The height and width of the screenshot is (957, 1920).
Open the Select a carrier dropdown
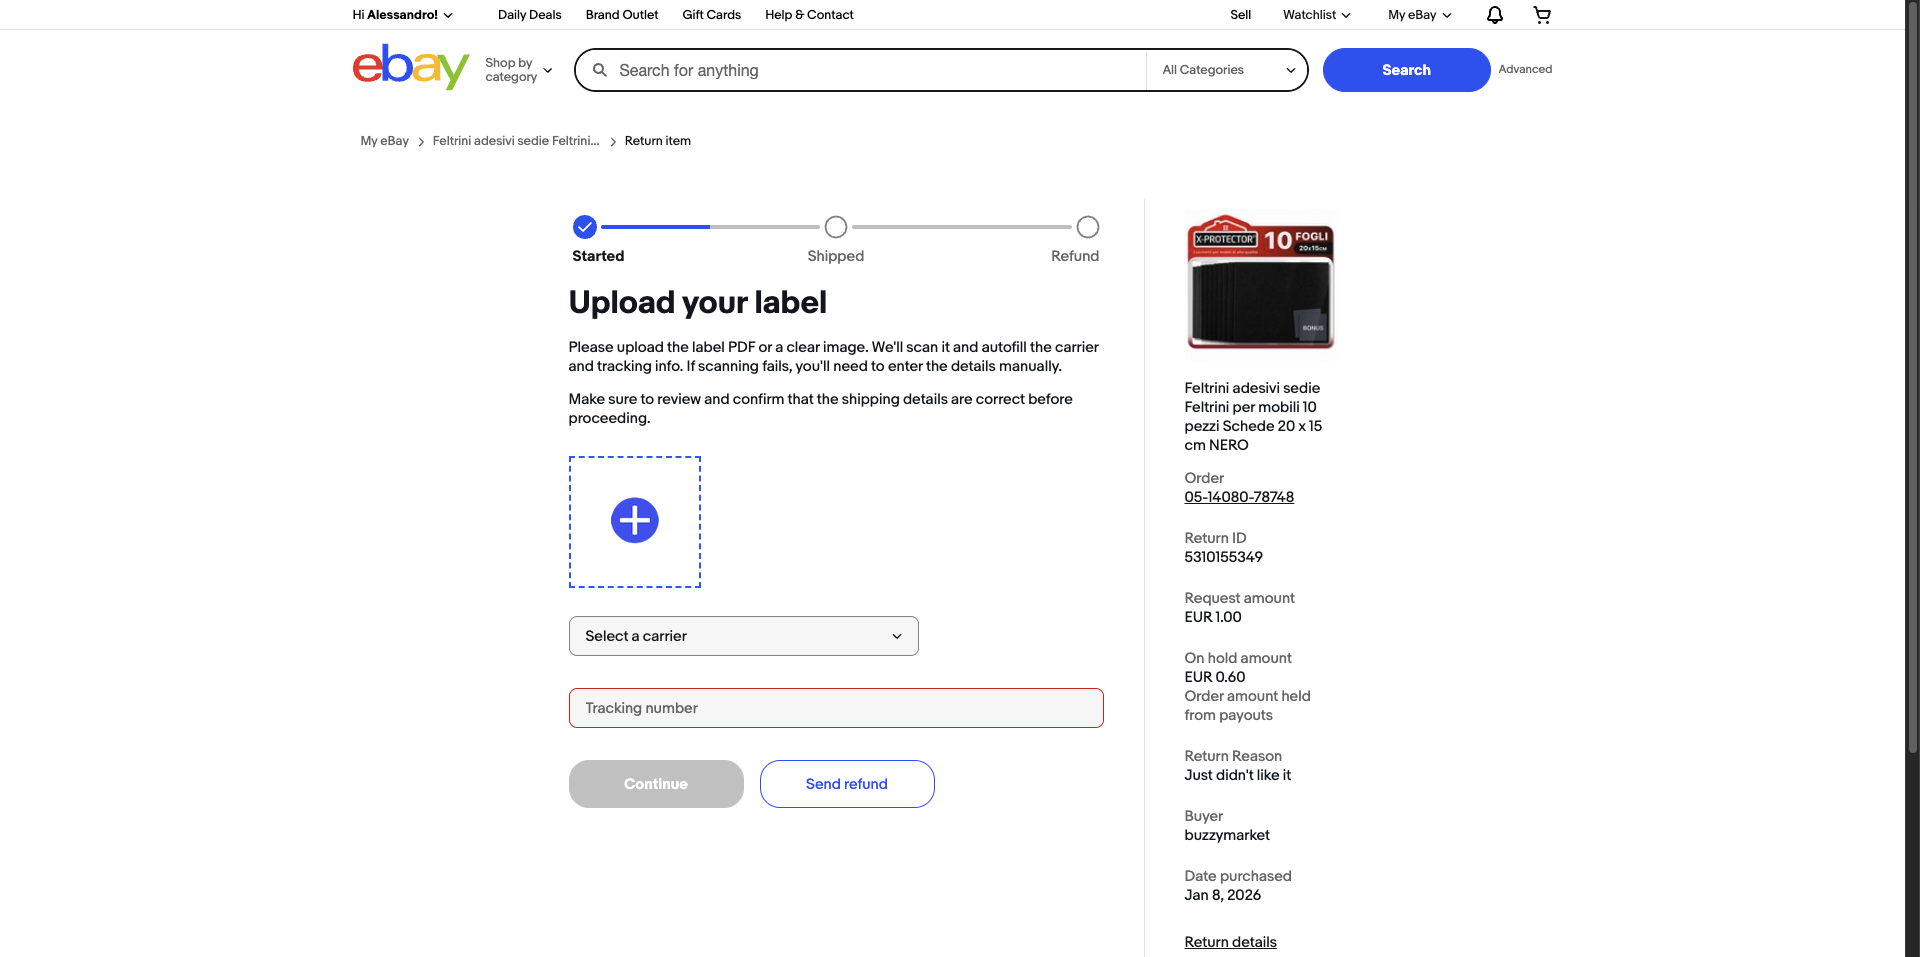coord(743,636)
